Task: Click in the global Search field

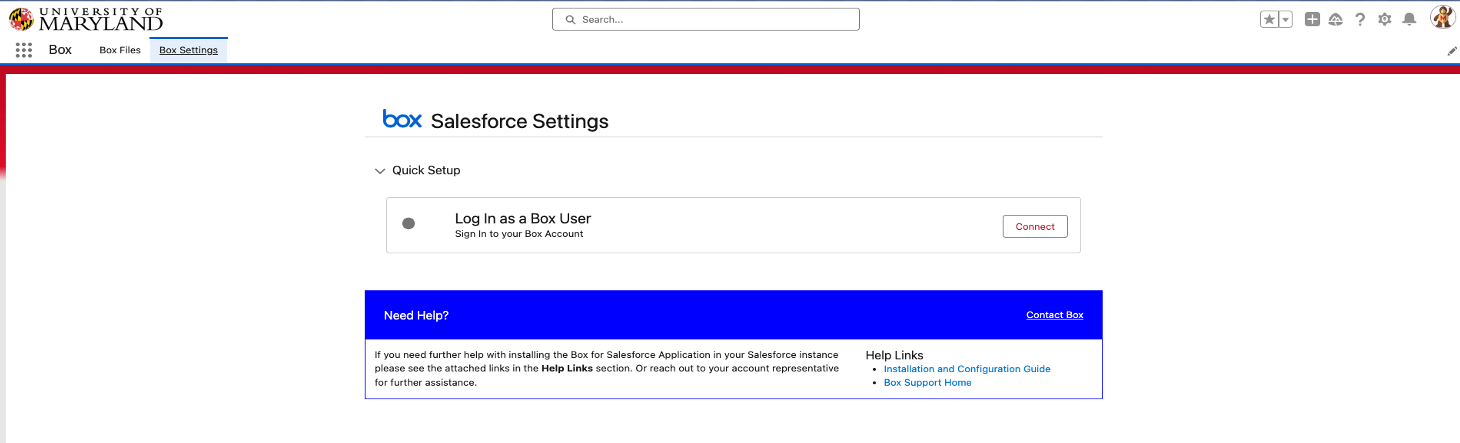Action: pos(706,19)
